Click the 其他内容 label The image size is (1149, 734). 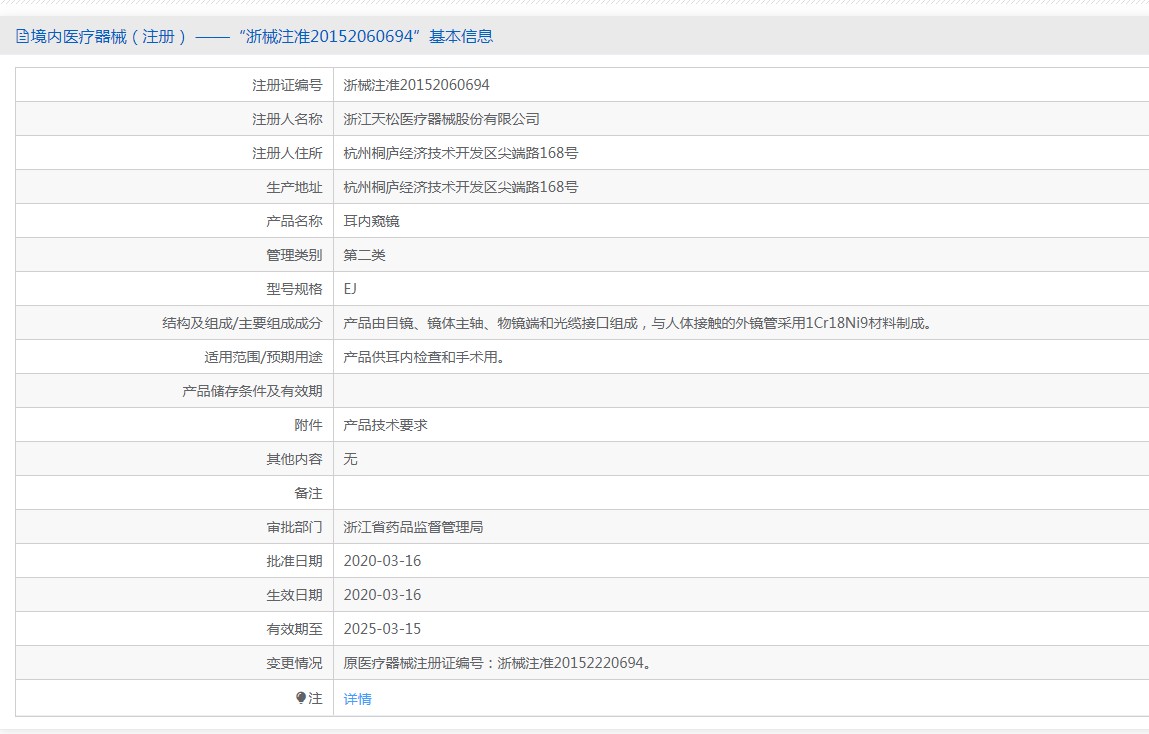click(x=294, y=459)
